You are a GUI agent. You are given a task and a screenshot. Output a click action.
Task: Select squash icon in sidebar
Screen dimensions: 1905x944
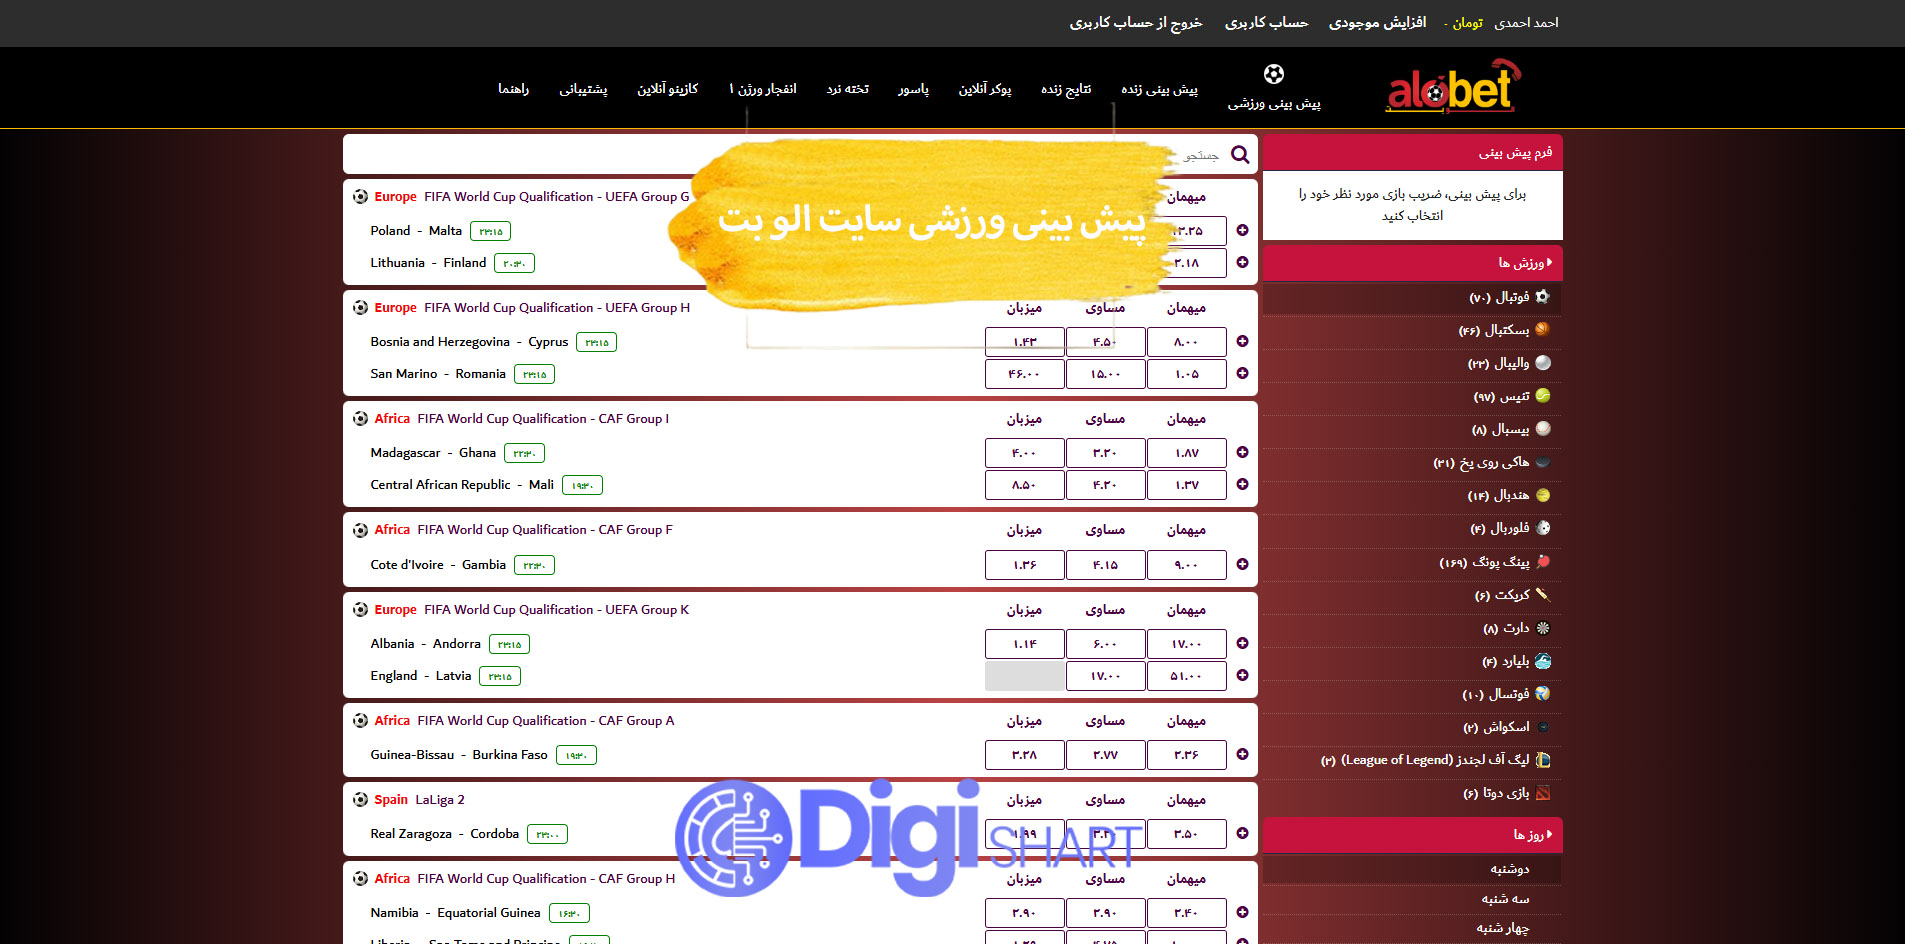pyautogui.click(x=1543, y=727)
